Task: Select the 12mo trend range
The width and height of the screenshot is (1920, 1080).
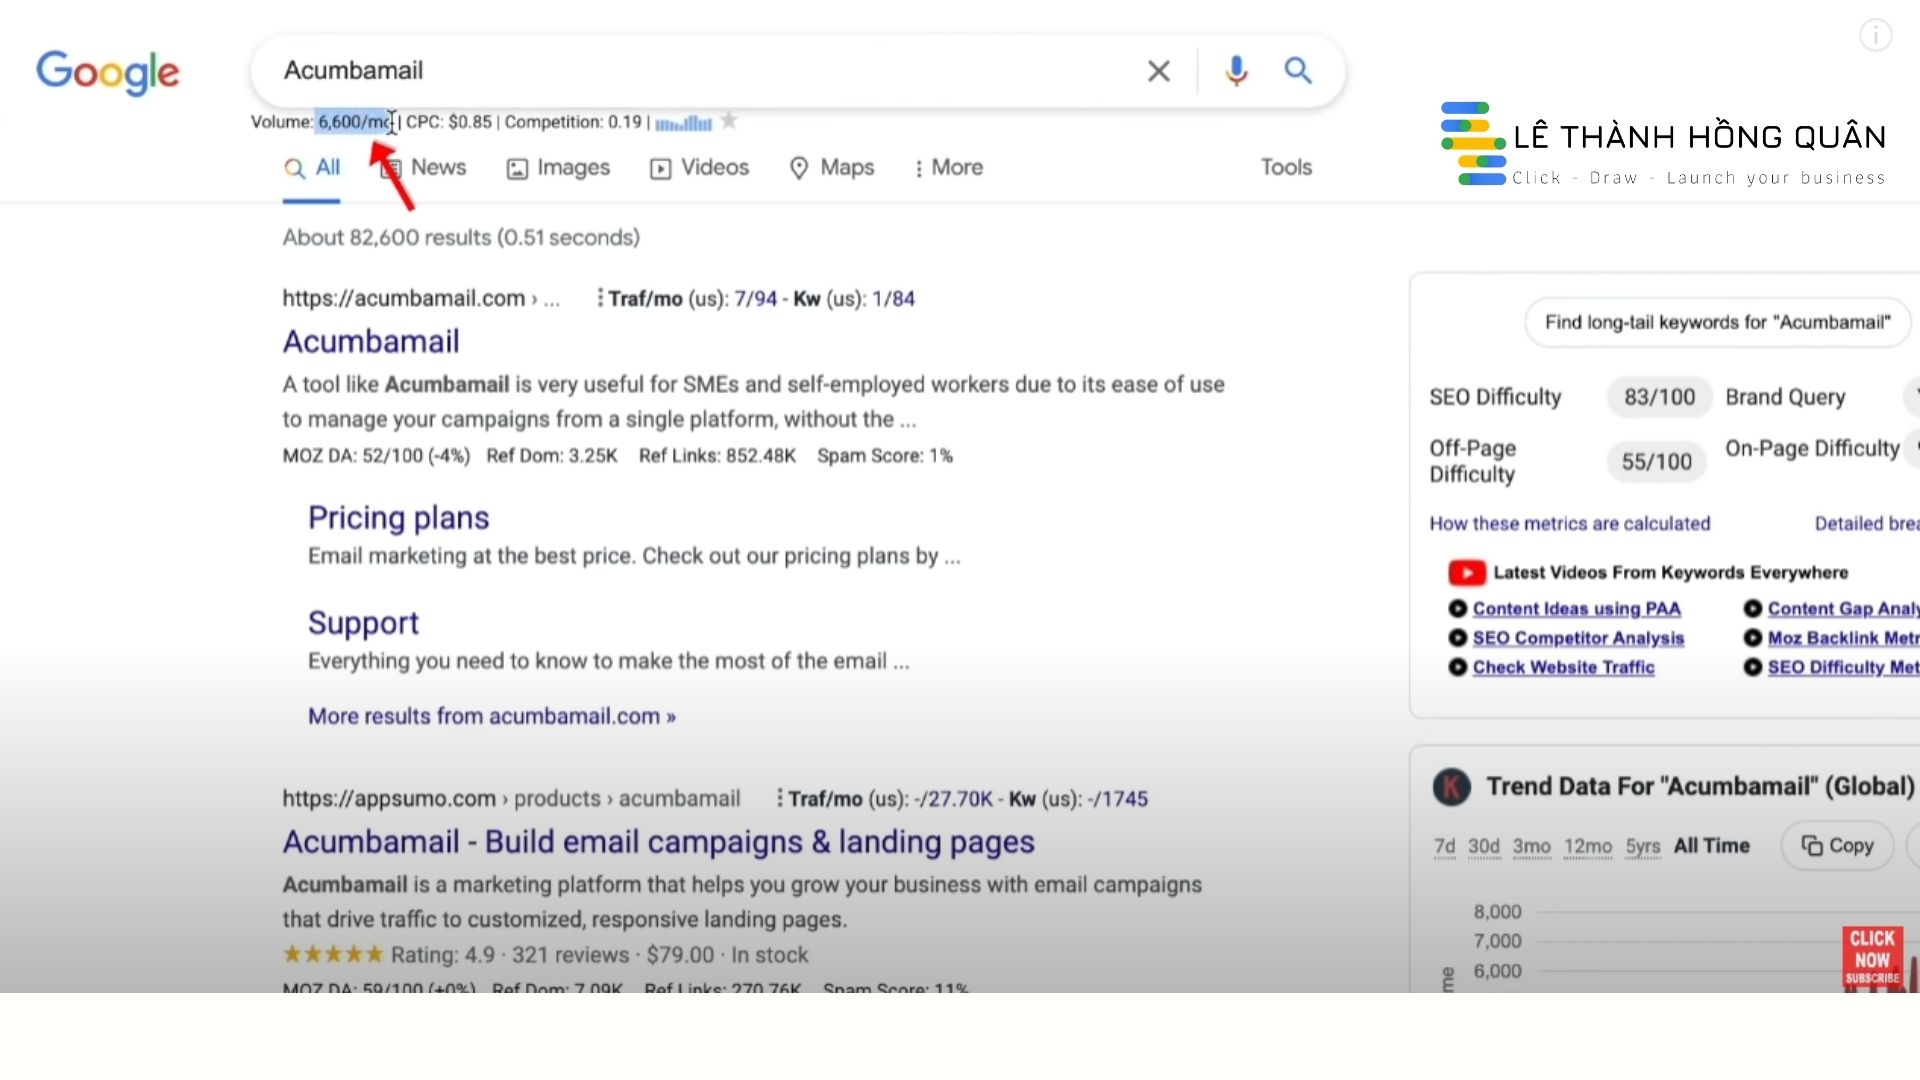Action: point(1587,846)
